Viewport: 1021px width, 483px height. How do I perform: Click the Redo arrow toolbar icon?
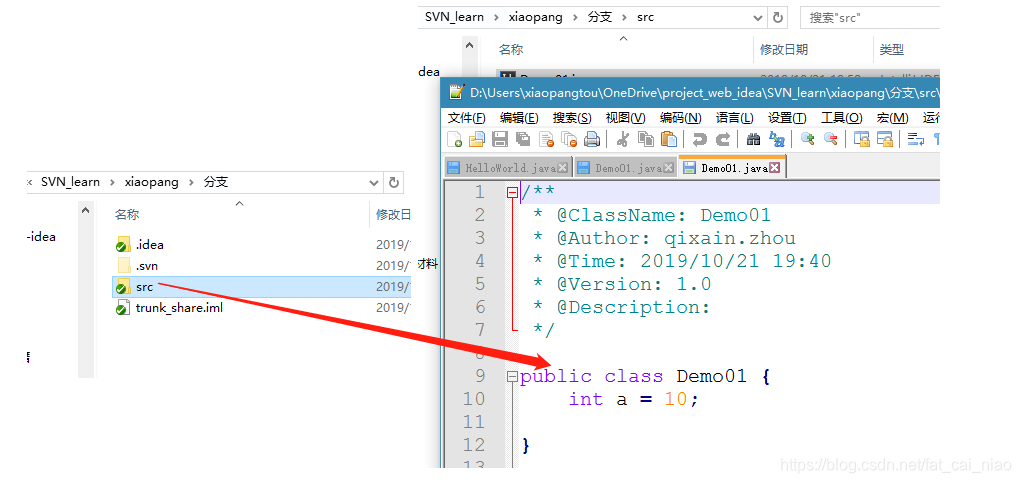click(723, 139)
